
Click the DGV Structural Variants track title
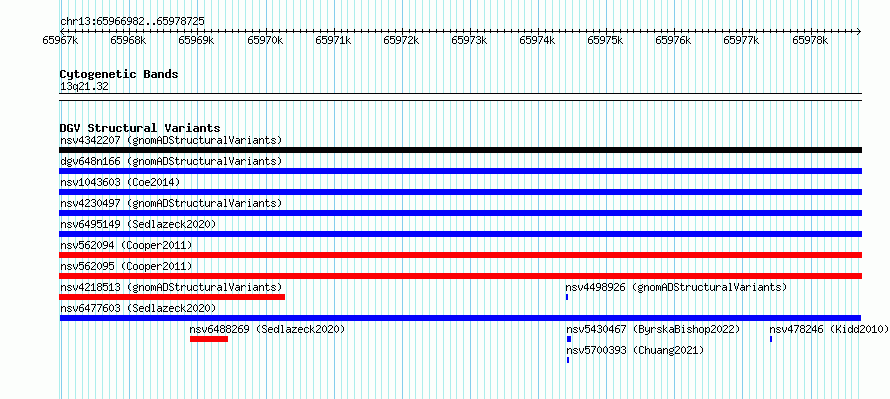140,128
